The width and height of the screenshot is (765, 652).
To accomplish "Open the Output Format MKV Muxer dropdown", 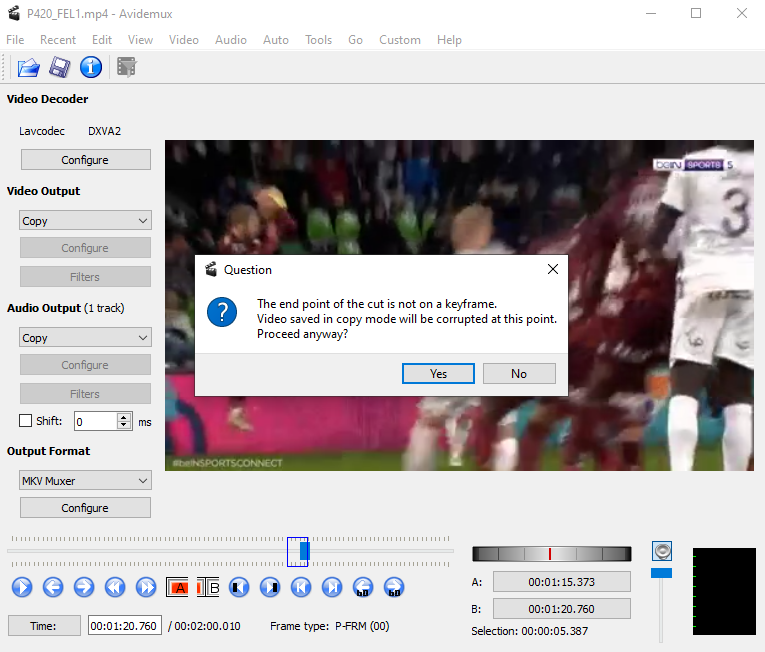I will [85, 481].
